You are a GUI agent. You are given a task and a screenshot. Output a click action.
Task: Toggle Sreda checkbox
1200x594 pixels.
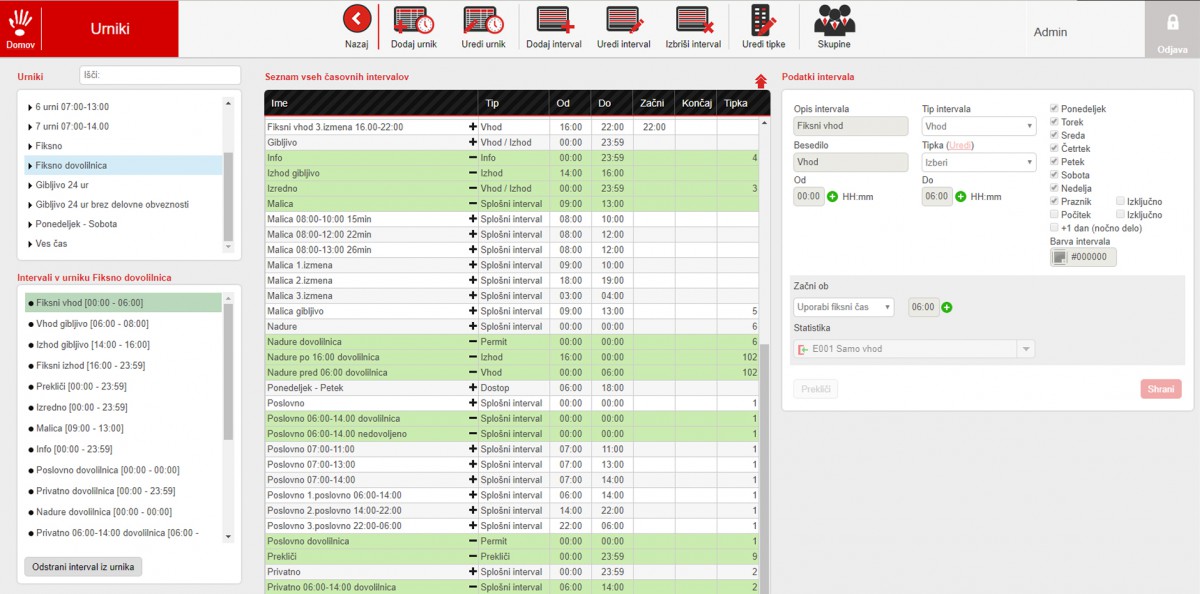[1054, 135]
